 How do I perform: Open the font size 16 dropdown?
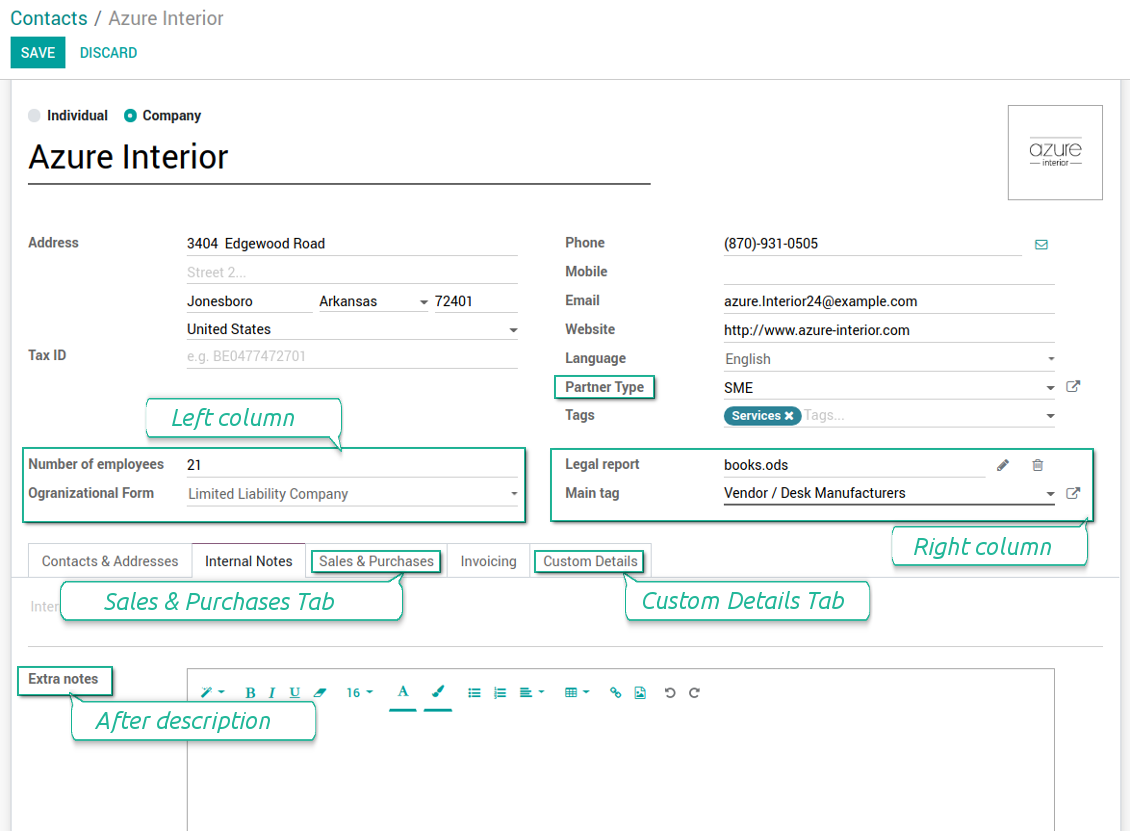[x=359, y=693]
